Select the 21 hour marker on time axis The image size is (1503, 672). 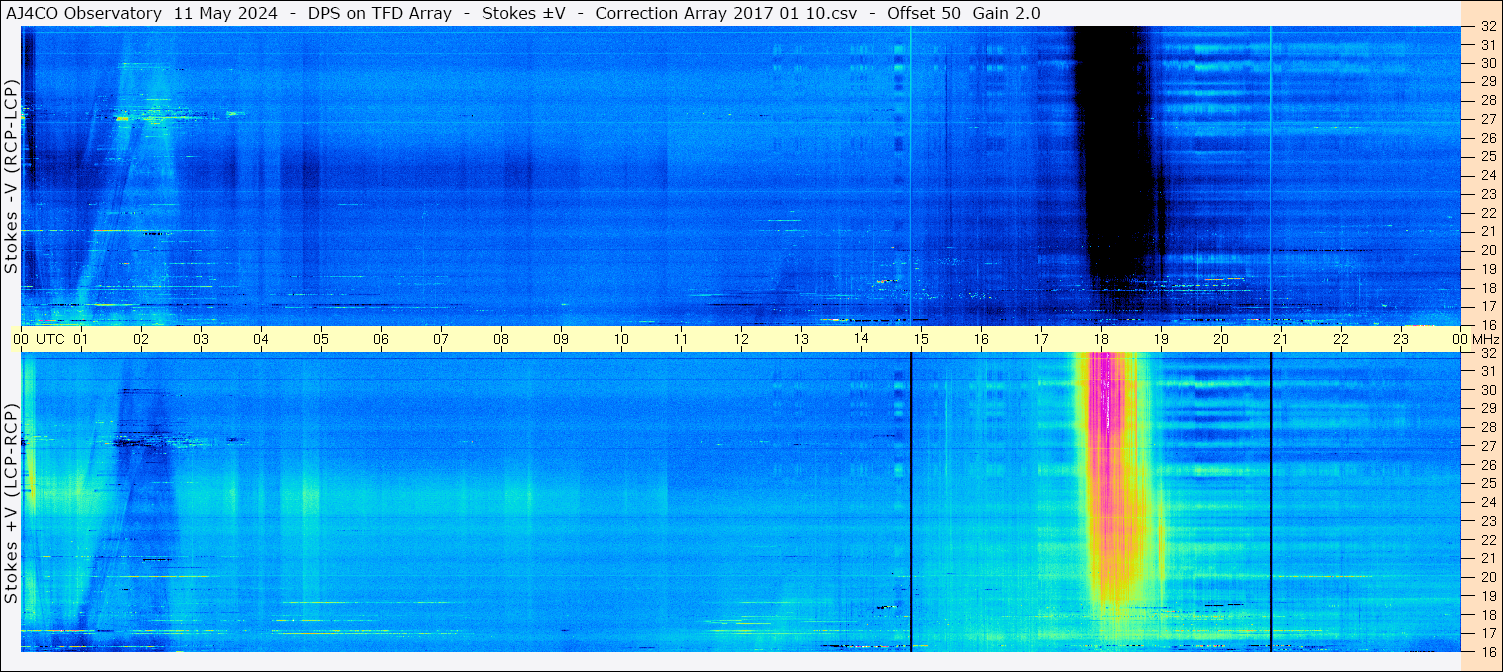click(x=1281, y=340)
